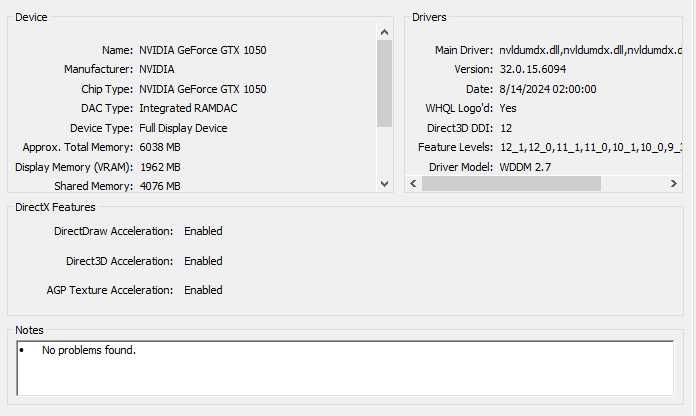Click the Display Memory value 1962 MB
Screen dimensions: 696x416
pyautogui.click(x=160, y=167)
